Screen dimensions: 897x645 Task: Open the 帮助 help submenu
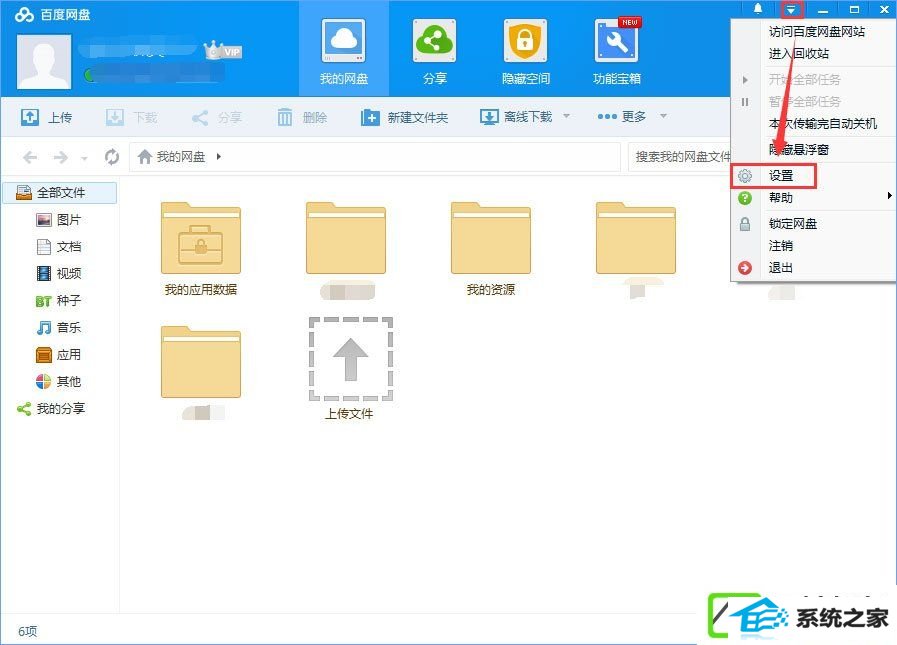pyautogui.click(x=813, y=197)
